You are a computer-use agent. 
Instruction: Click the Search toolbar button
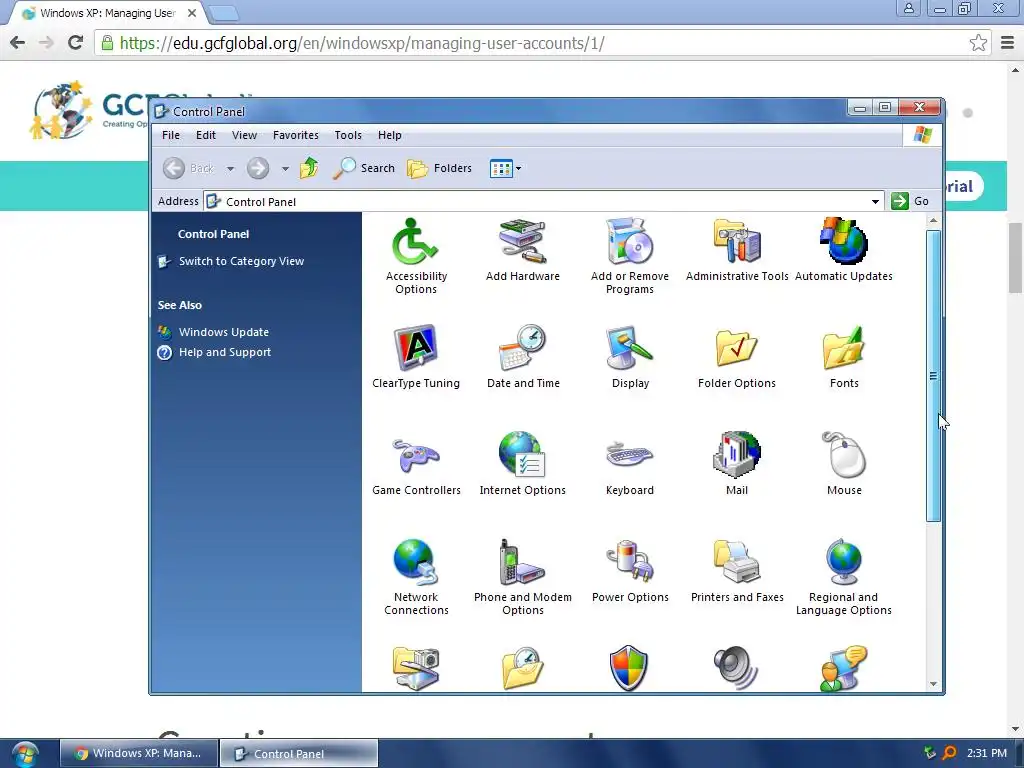click(x=364, y=168)
